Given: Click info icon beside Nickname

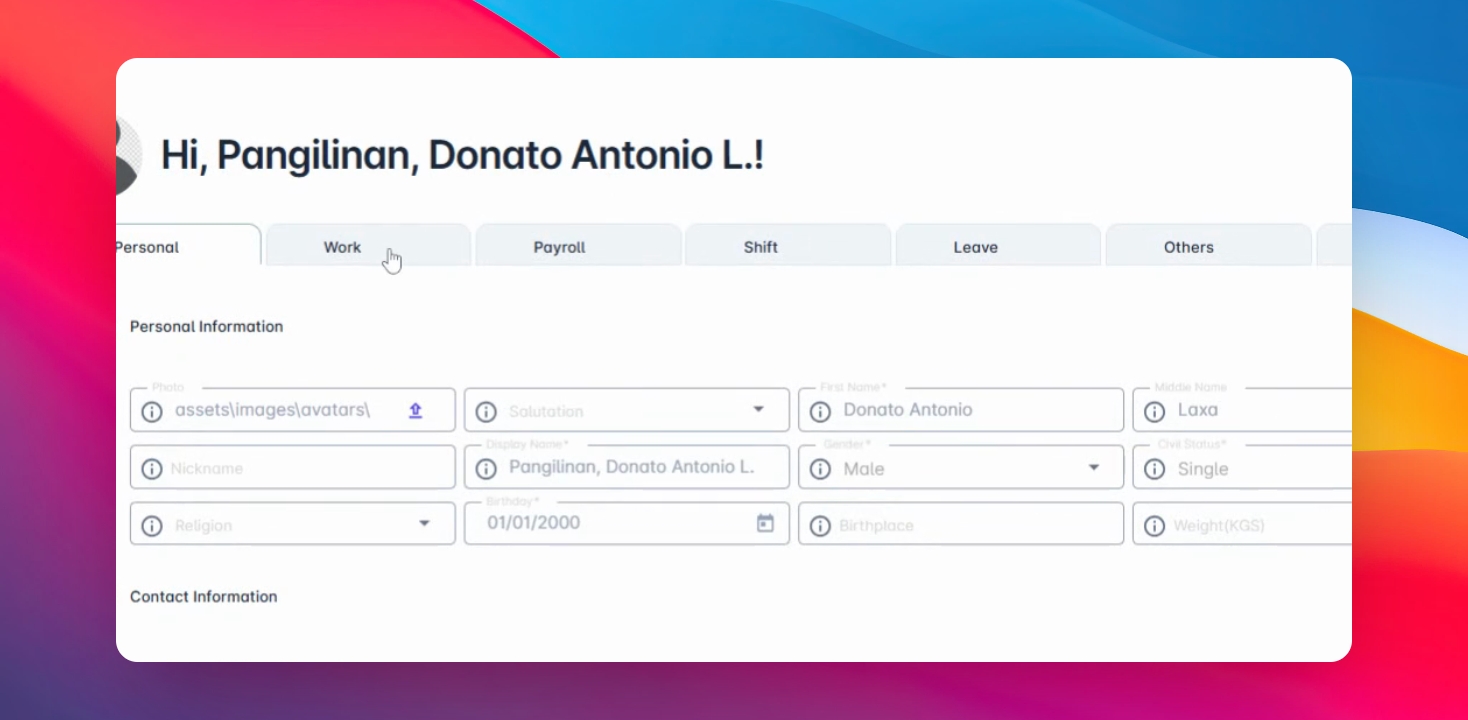Looking at the screenshot, I should pos(152,468).
